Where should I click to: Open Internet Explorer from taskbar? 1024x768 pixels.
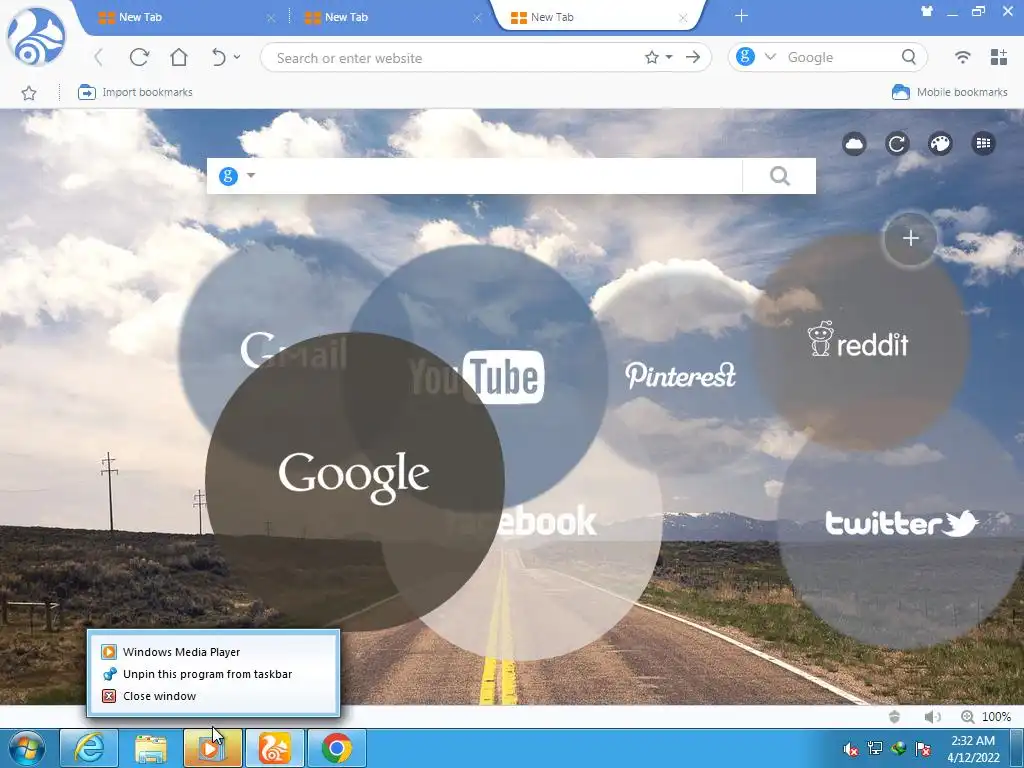(89, 748)
